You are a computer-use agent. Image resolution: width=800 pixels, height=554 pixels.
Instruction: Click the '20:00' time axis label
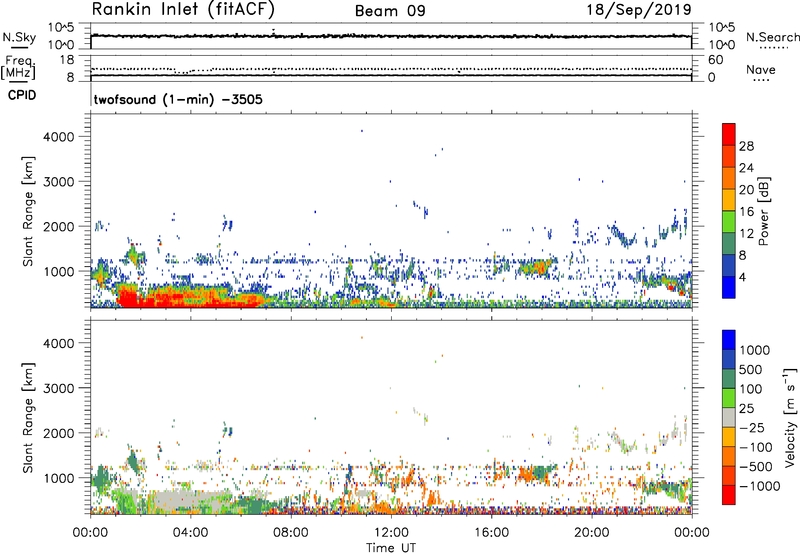click(591, 533)
